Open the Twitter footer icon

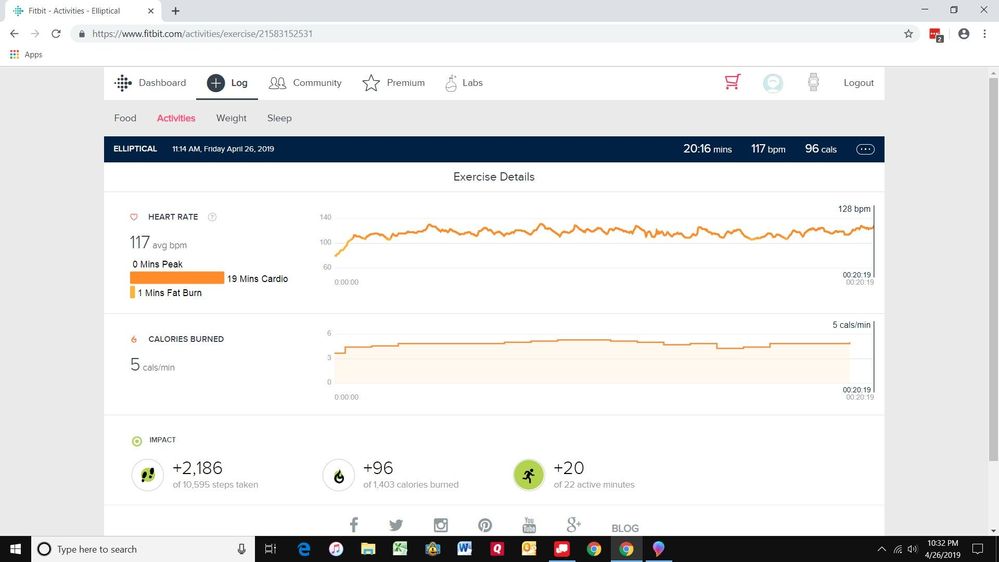click(396, 525)
